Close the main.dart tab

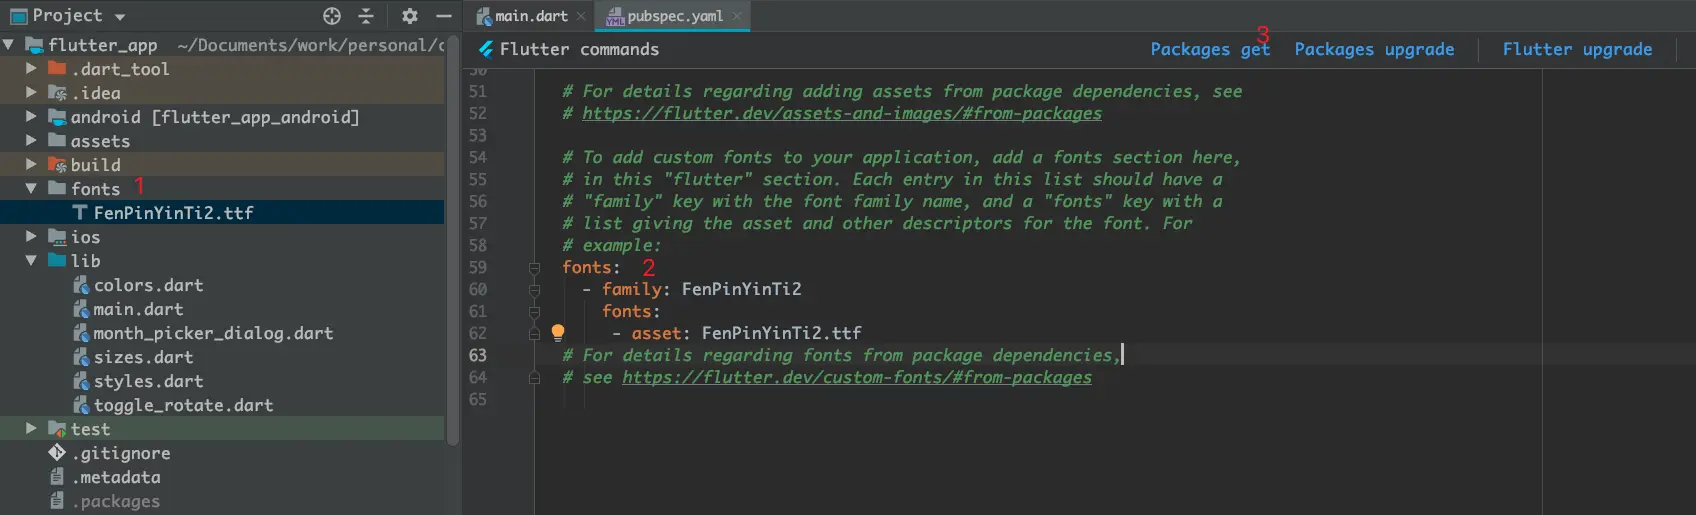[581, 16]
